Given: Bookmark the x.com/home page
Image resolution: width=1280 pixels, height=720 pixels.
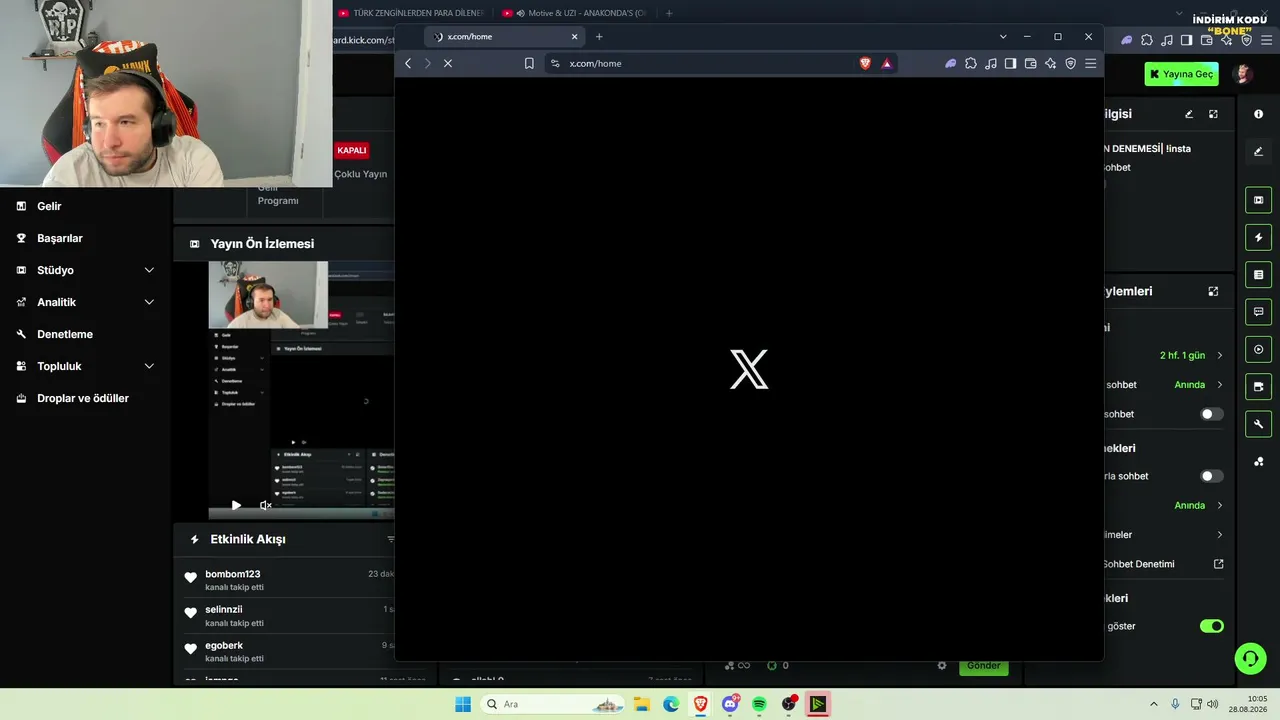Looking at the screenshot, I should [529, 63].
